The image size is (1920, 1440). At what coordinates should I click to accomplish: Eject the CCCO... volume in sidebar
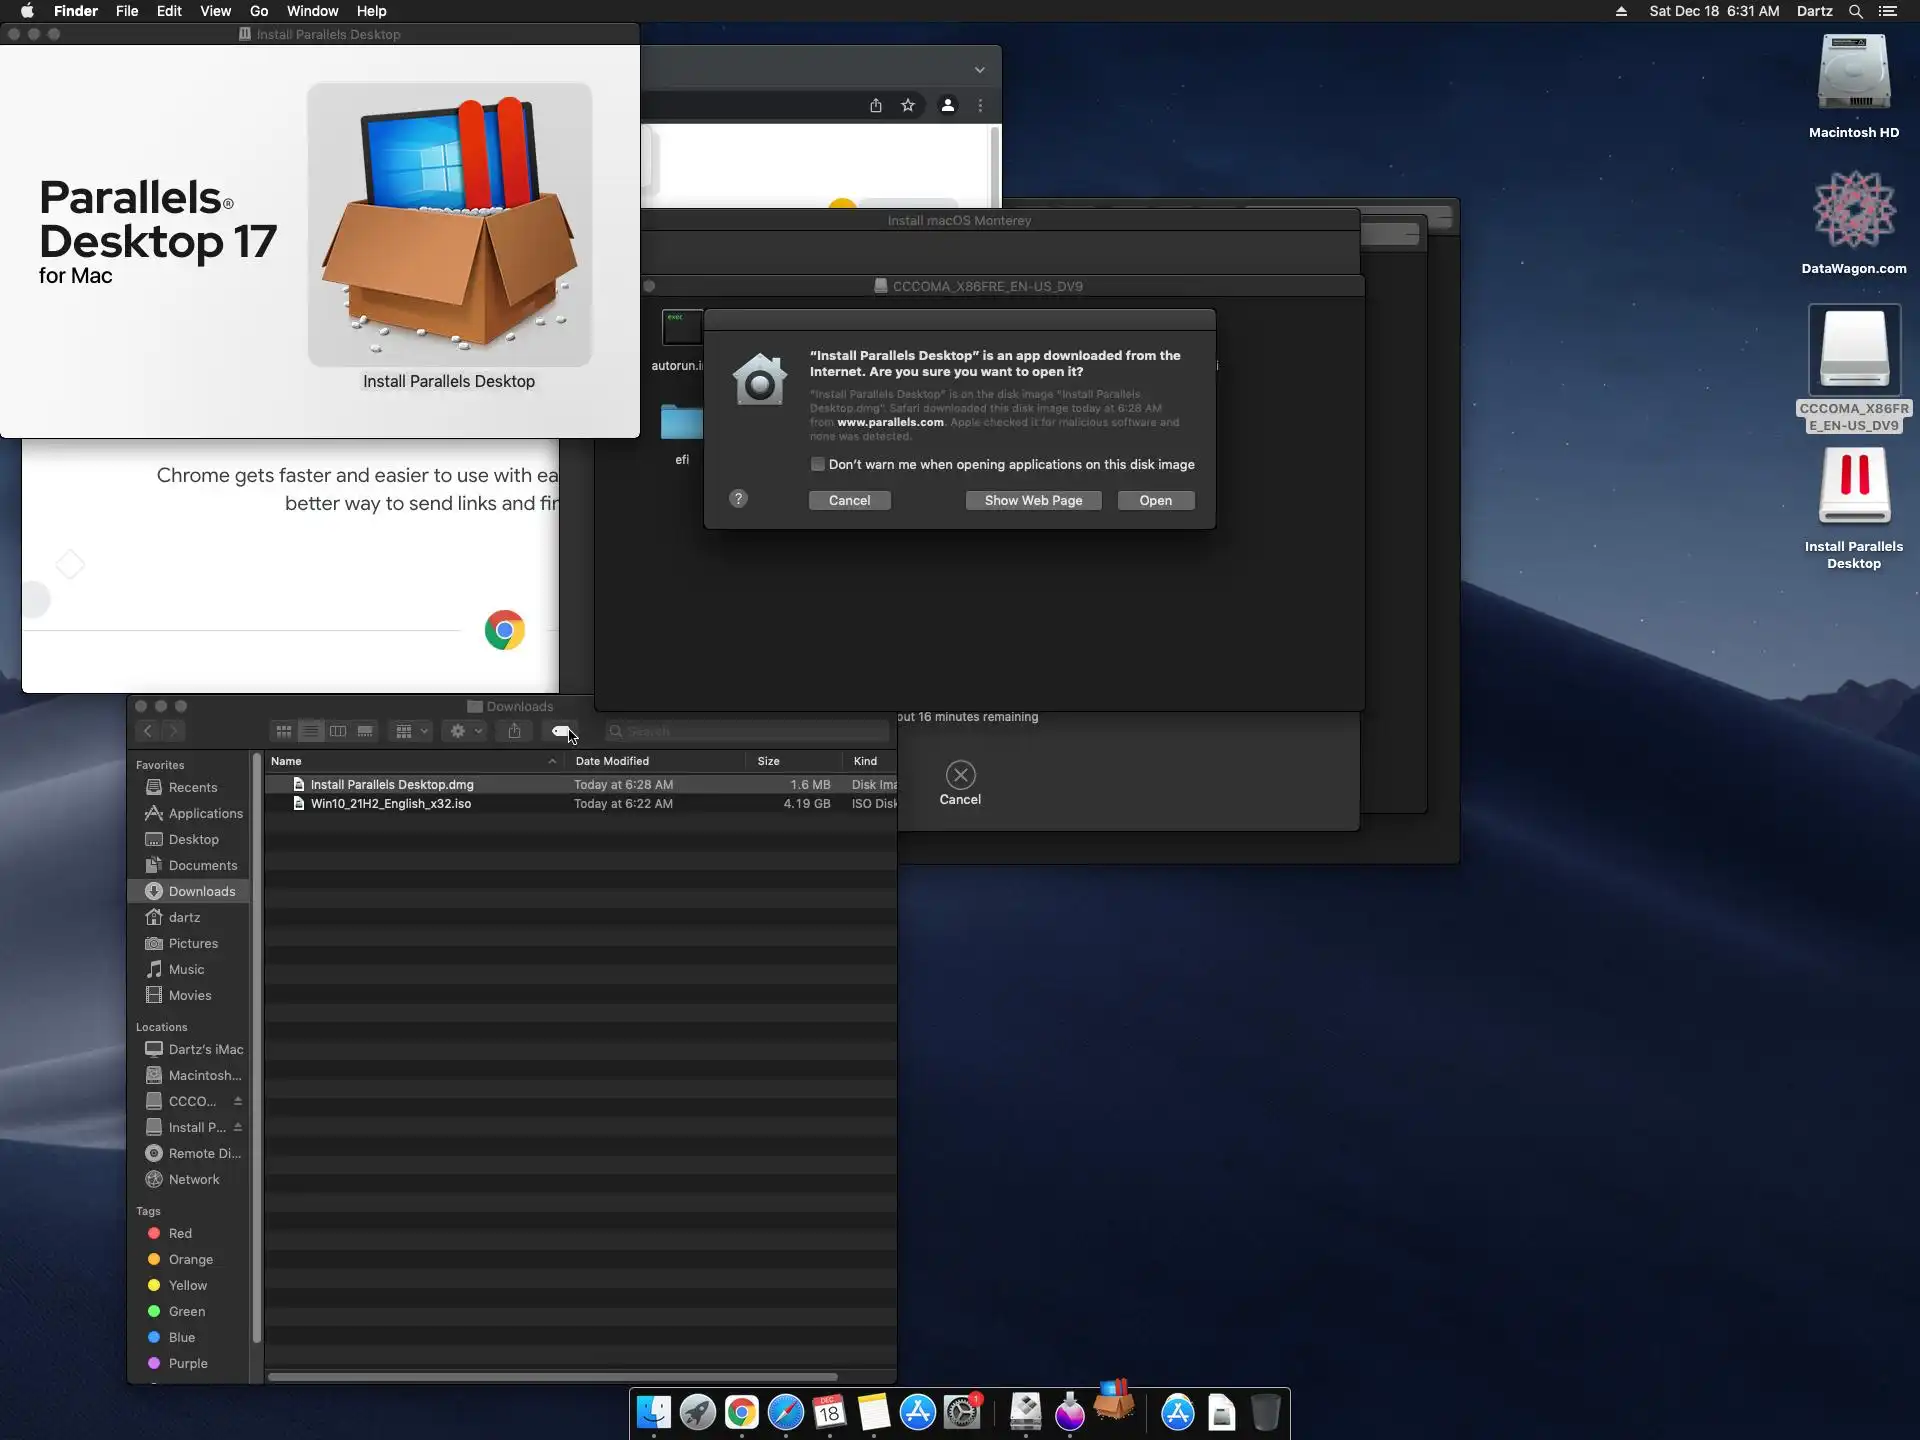click(x=238, y=1101)
